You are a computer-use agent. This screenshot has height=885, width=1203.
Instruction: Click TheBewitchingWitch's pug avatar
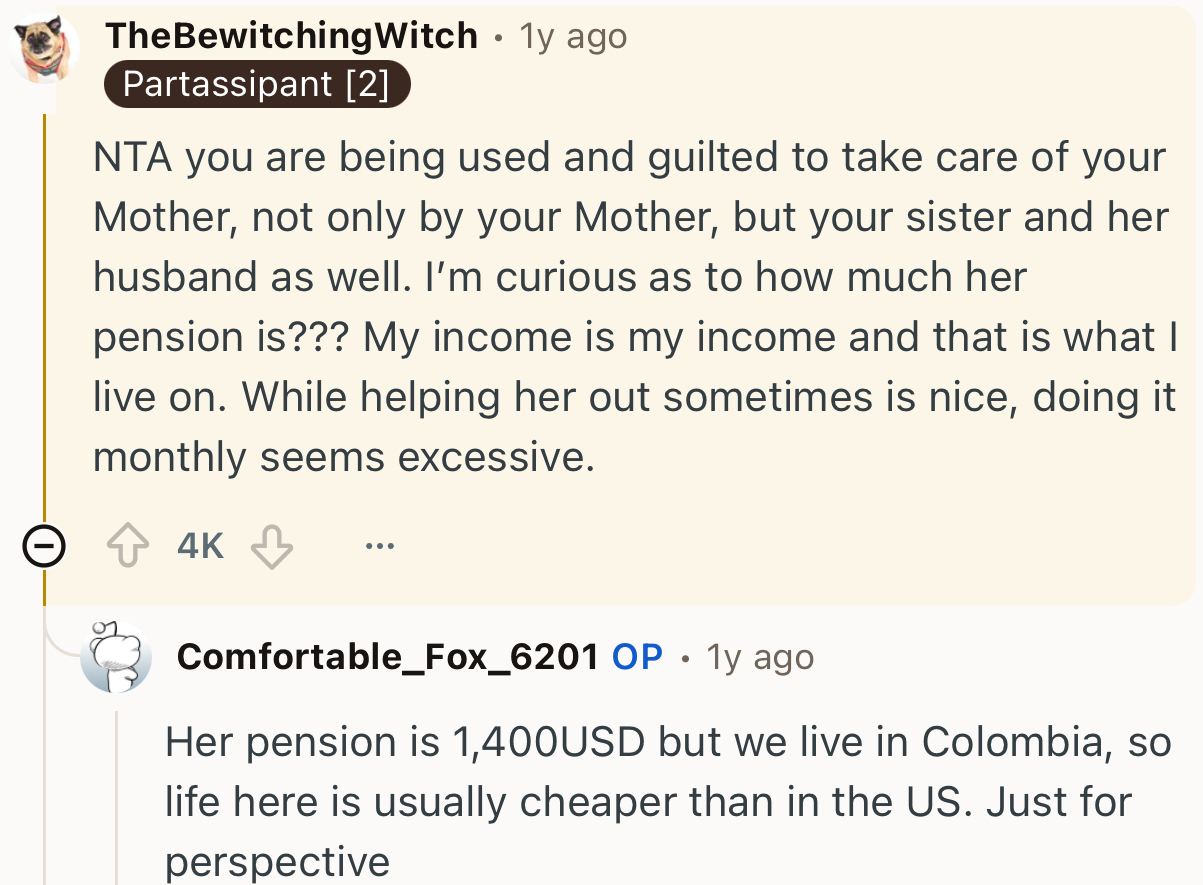(44, 45)
